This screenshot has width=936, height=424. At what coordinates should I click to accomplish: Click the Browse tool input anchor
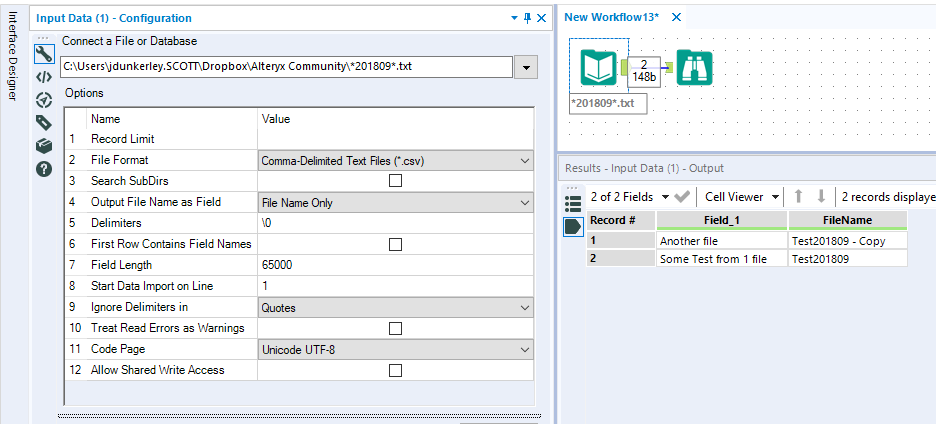pyautogui.click(x=669, y=67)
